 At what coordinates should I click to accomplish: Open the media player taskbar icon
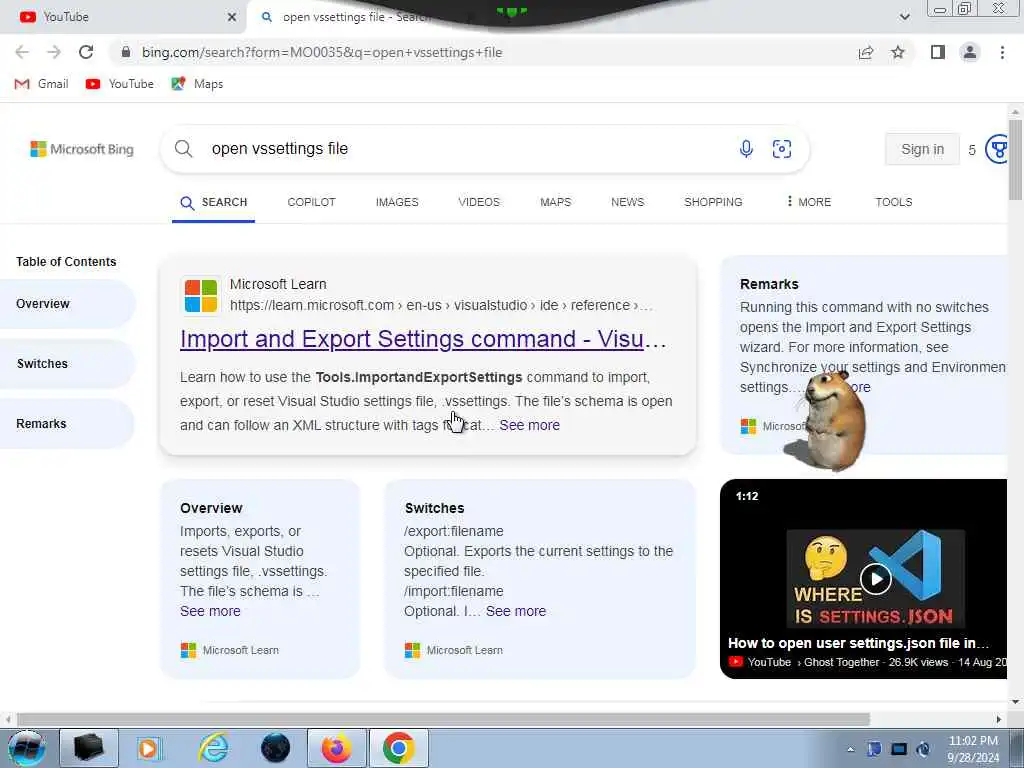tap(150, 748)
